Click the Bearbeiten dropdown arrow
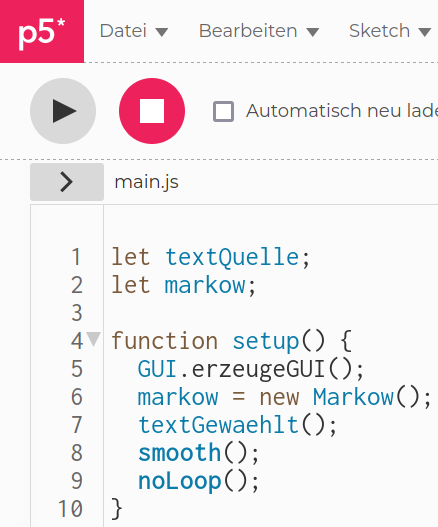 tap(313, 32)
